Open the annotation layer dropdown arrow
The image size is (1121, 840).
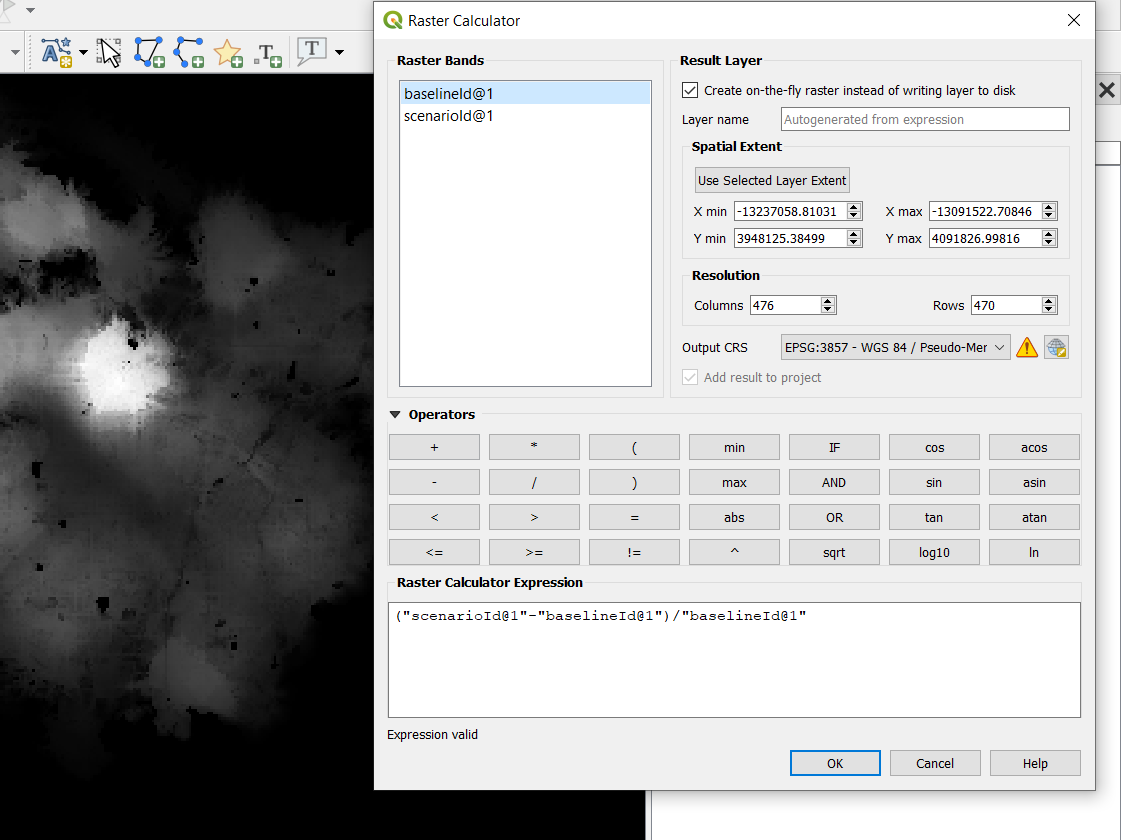tap(83, 52)
